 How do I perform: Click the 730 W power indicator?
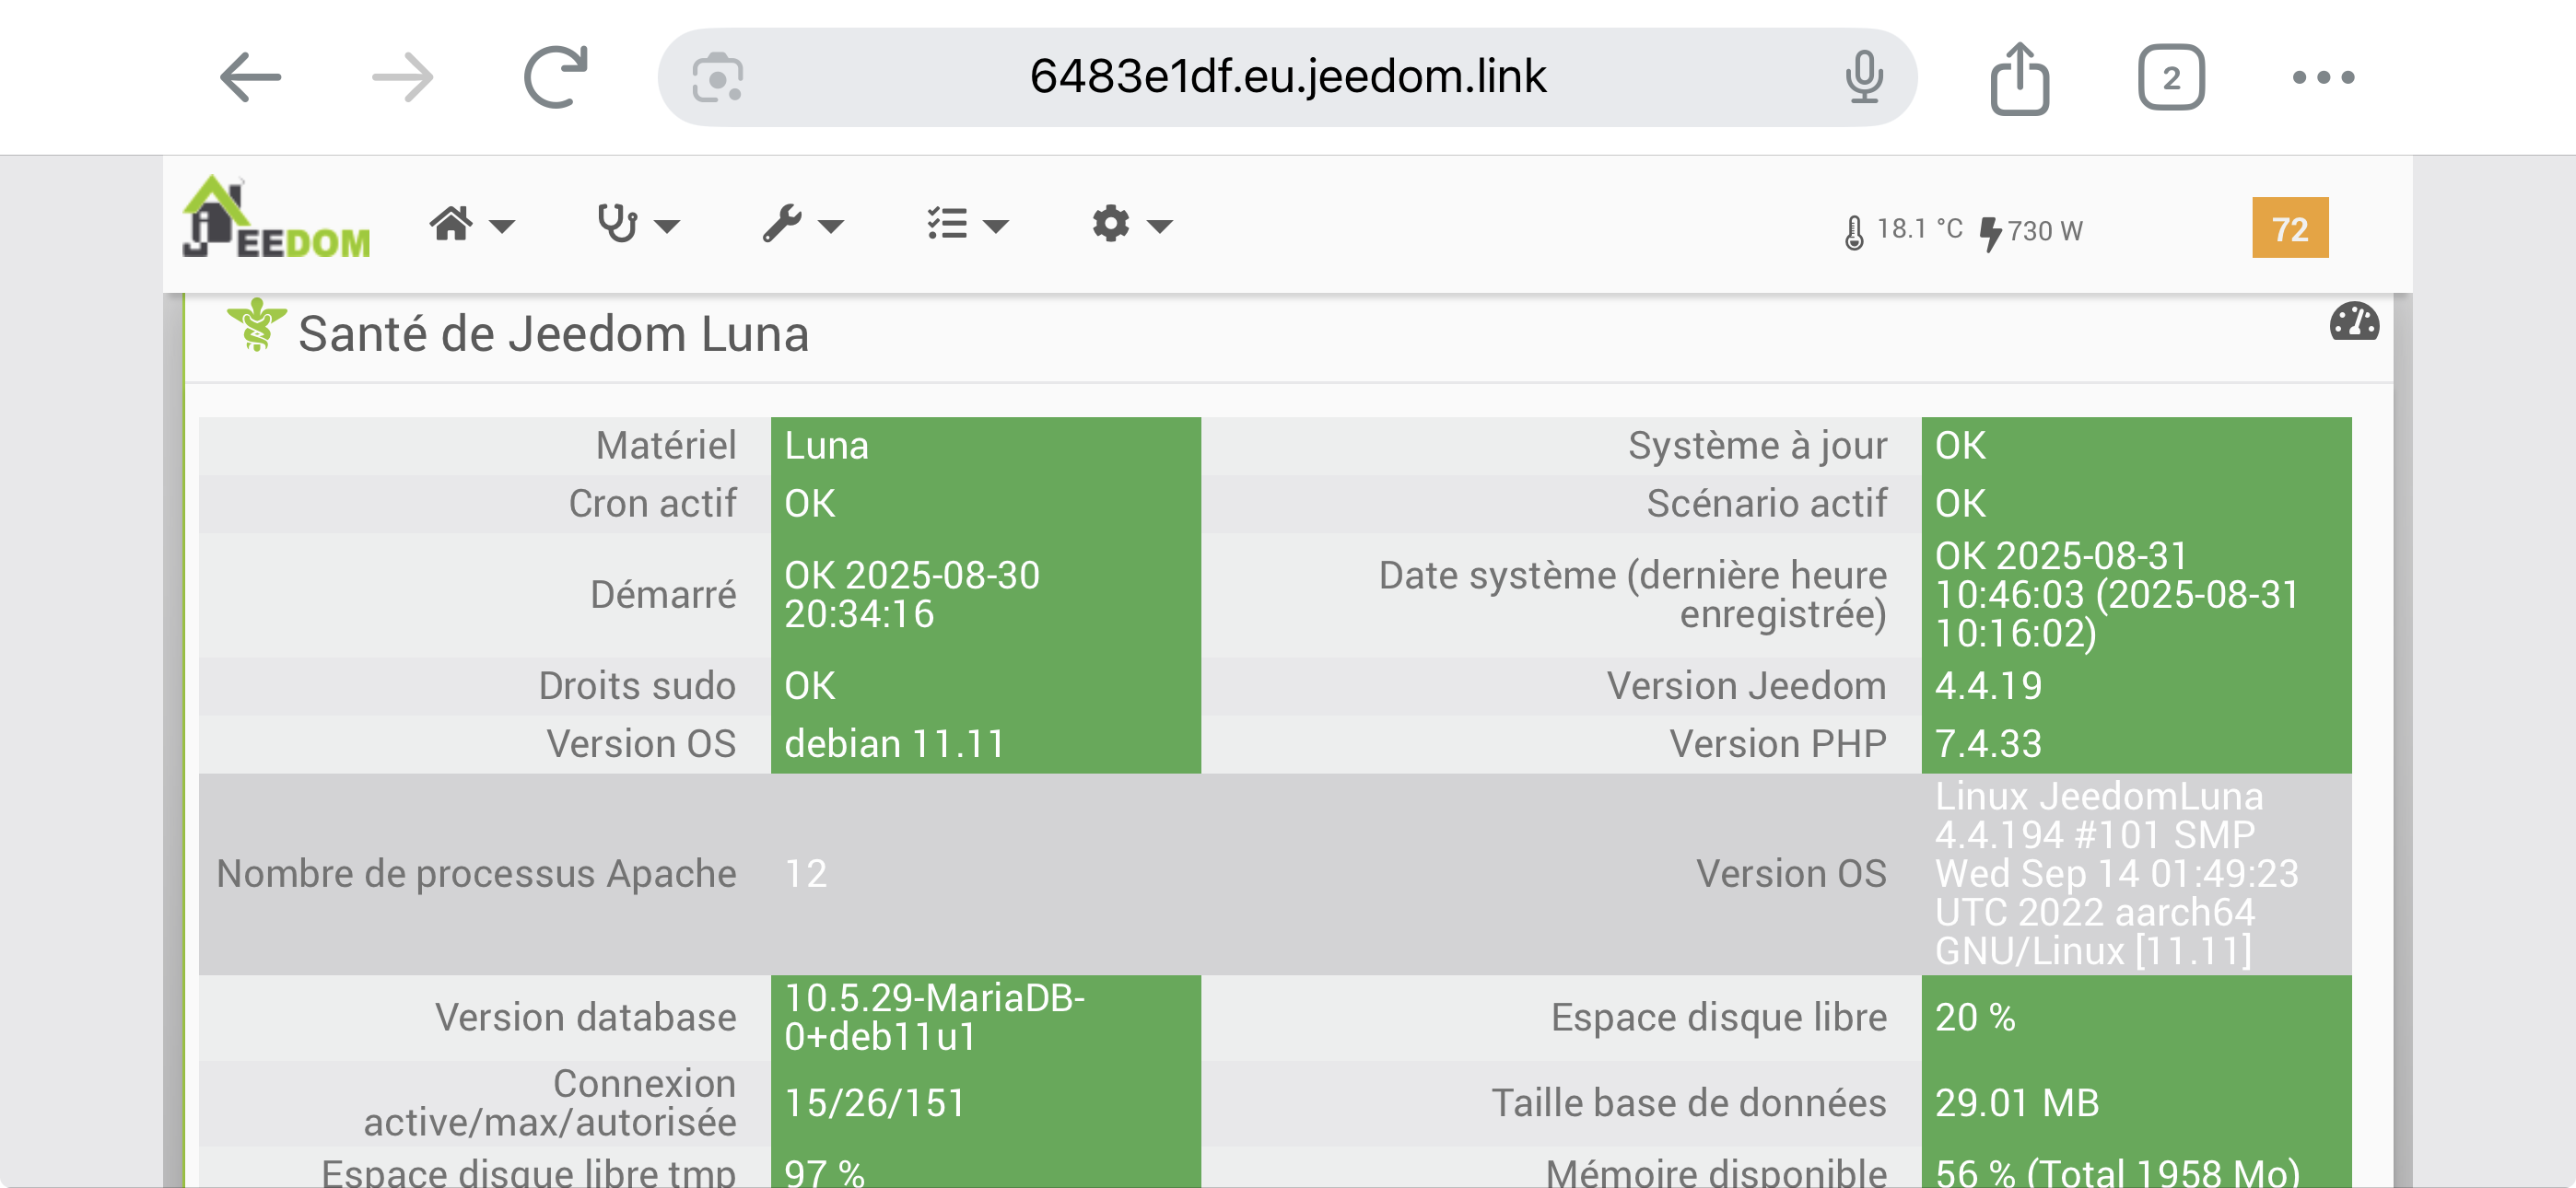(x=2032, y=231)
